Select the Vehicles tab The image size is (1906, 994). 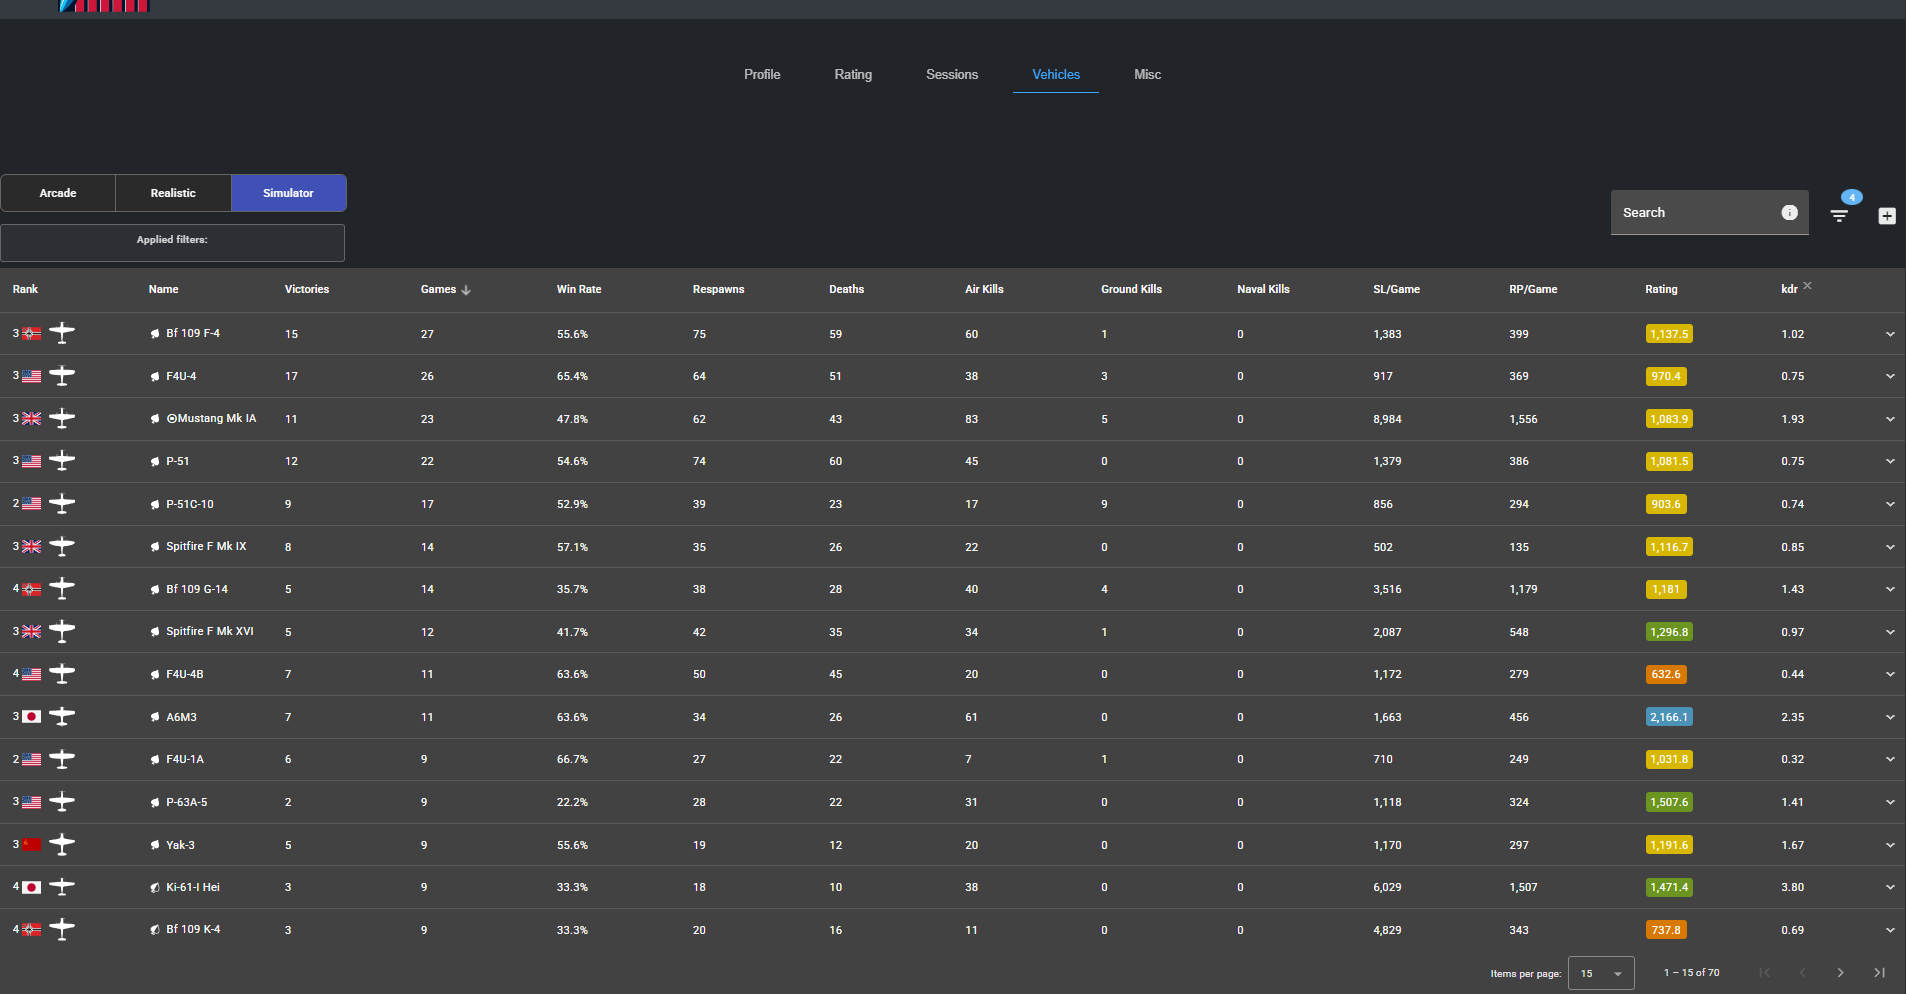point(1056,75)
